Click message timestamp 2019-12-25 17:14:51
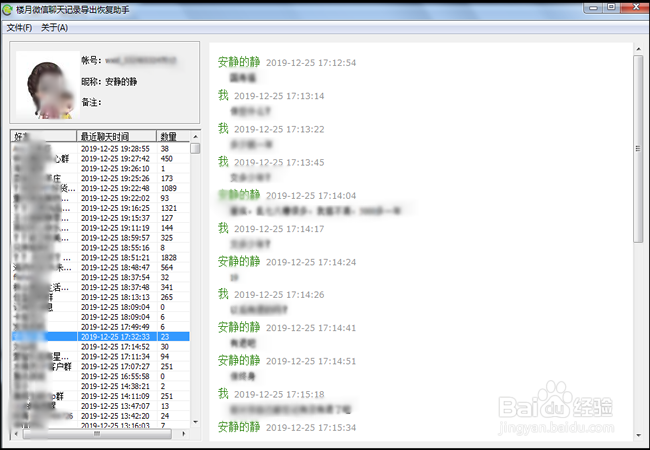 tap(311, 361)
